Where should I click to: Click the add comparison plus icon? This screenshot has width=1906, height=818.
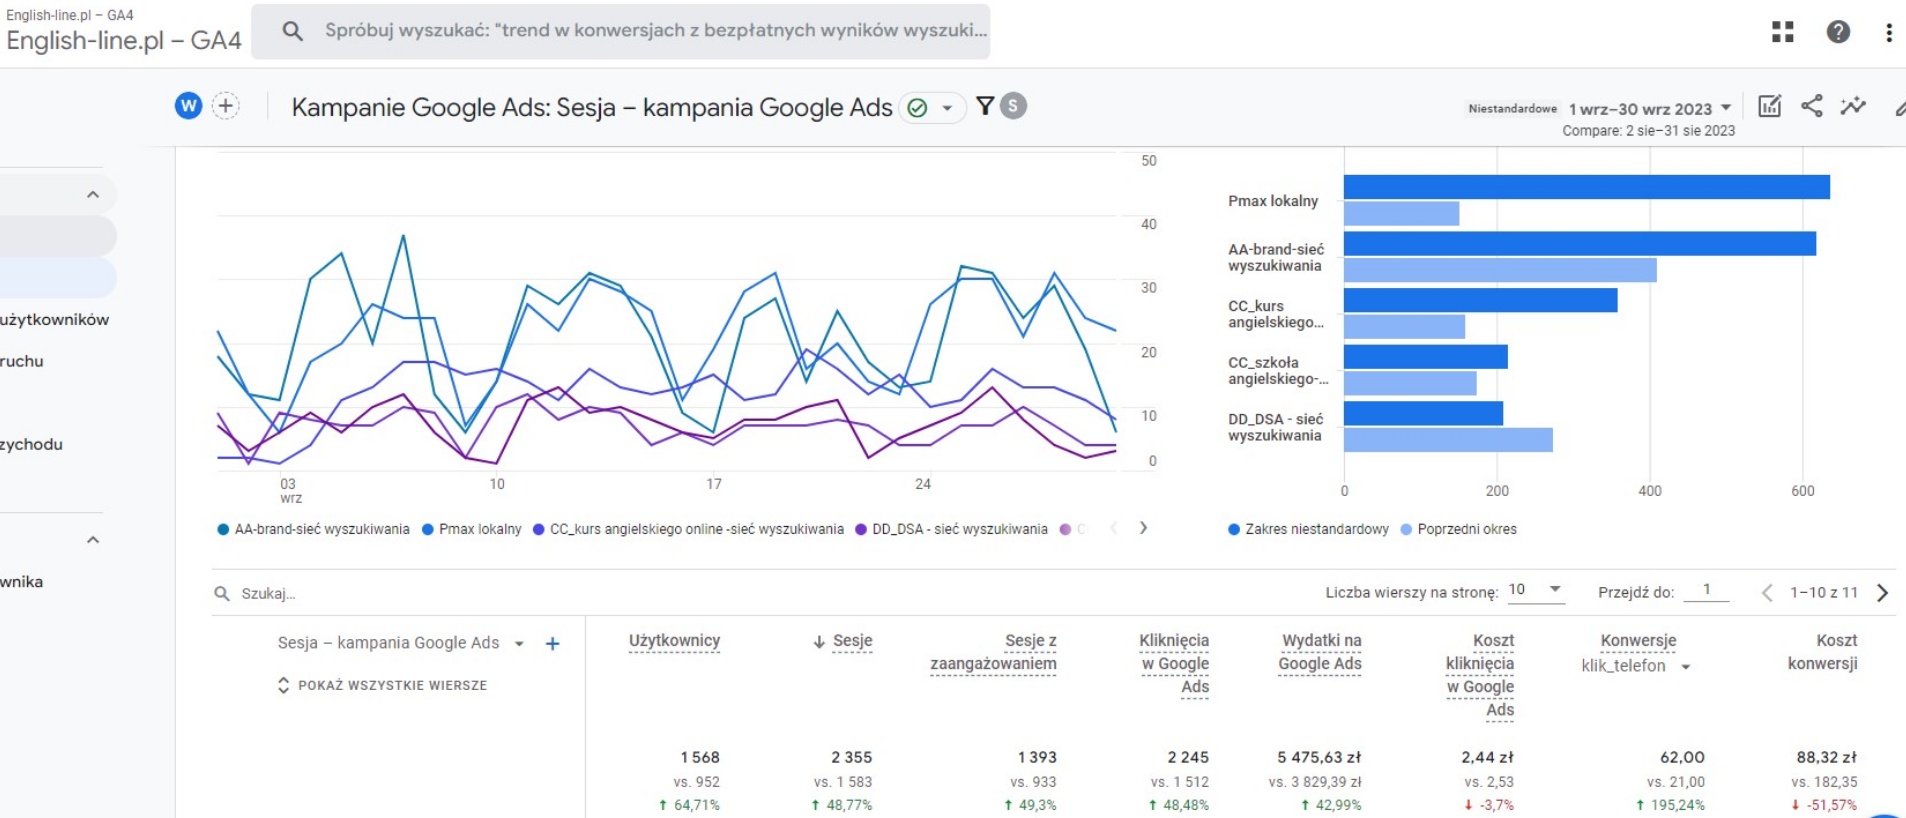click(226, 106)
